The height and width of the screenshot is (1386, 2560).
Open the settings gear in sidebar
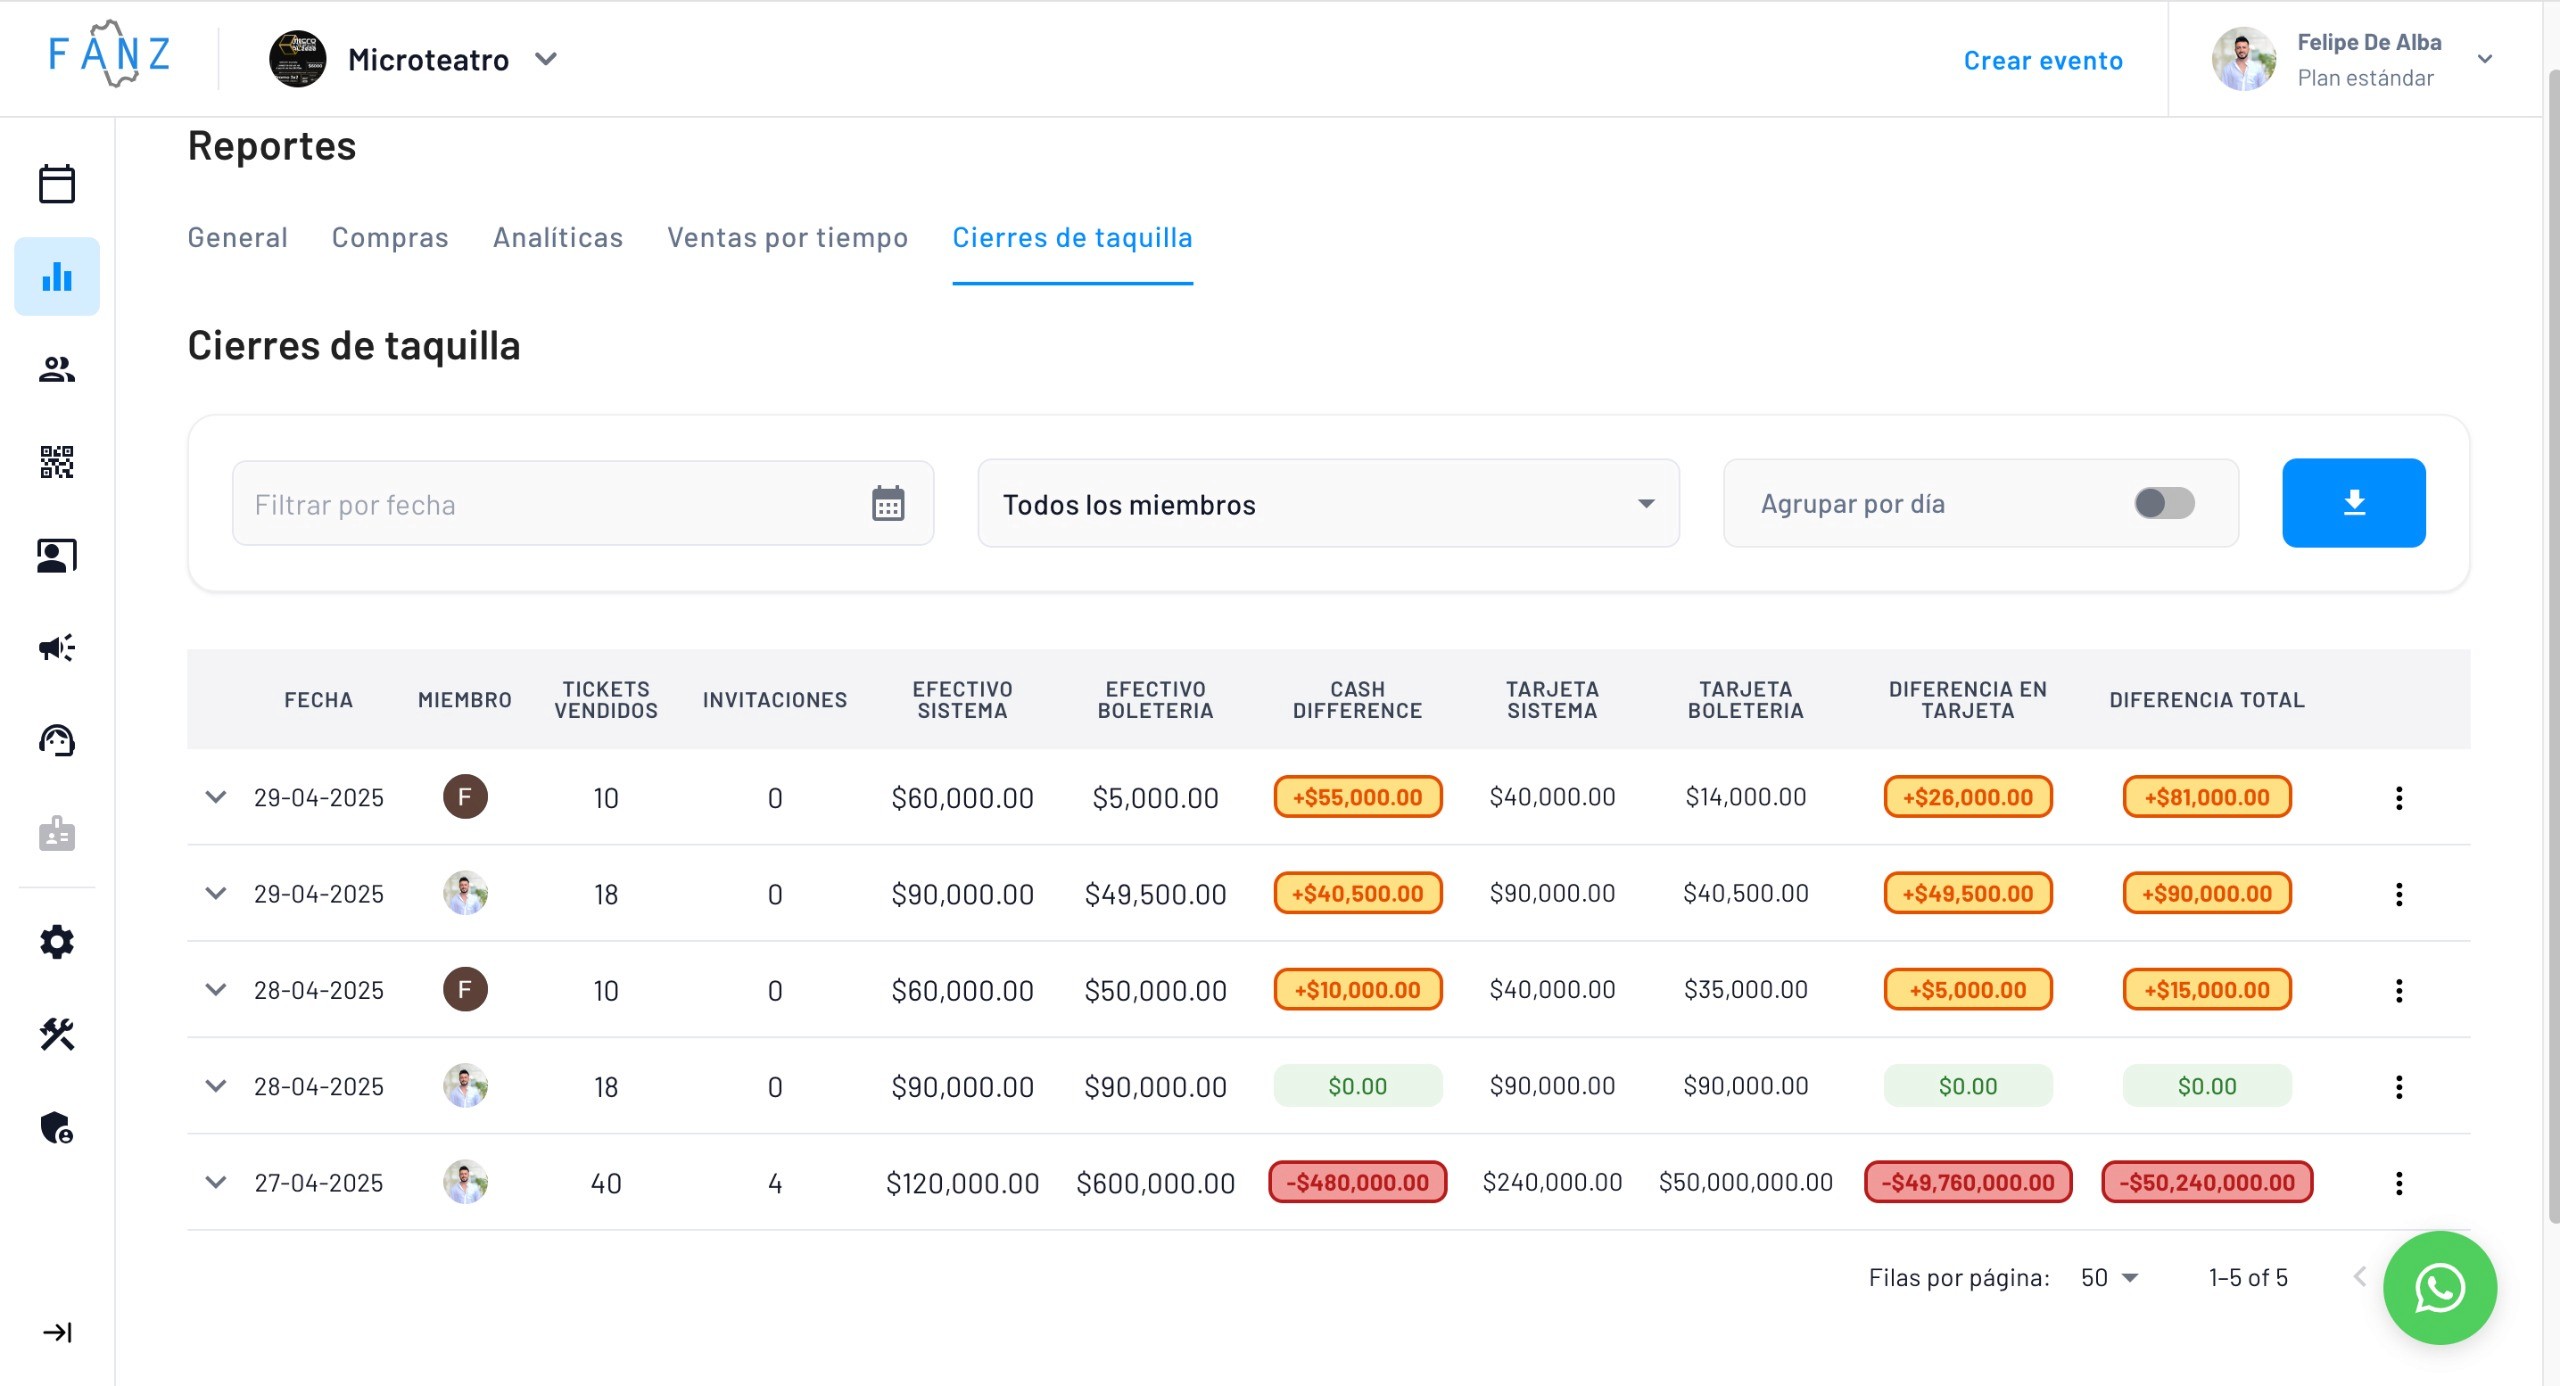click(57, 942)
